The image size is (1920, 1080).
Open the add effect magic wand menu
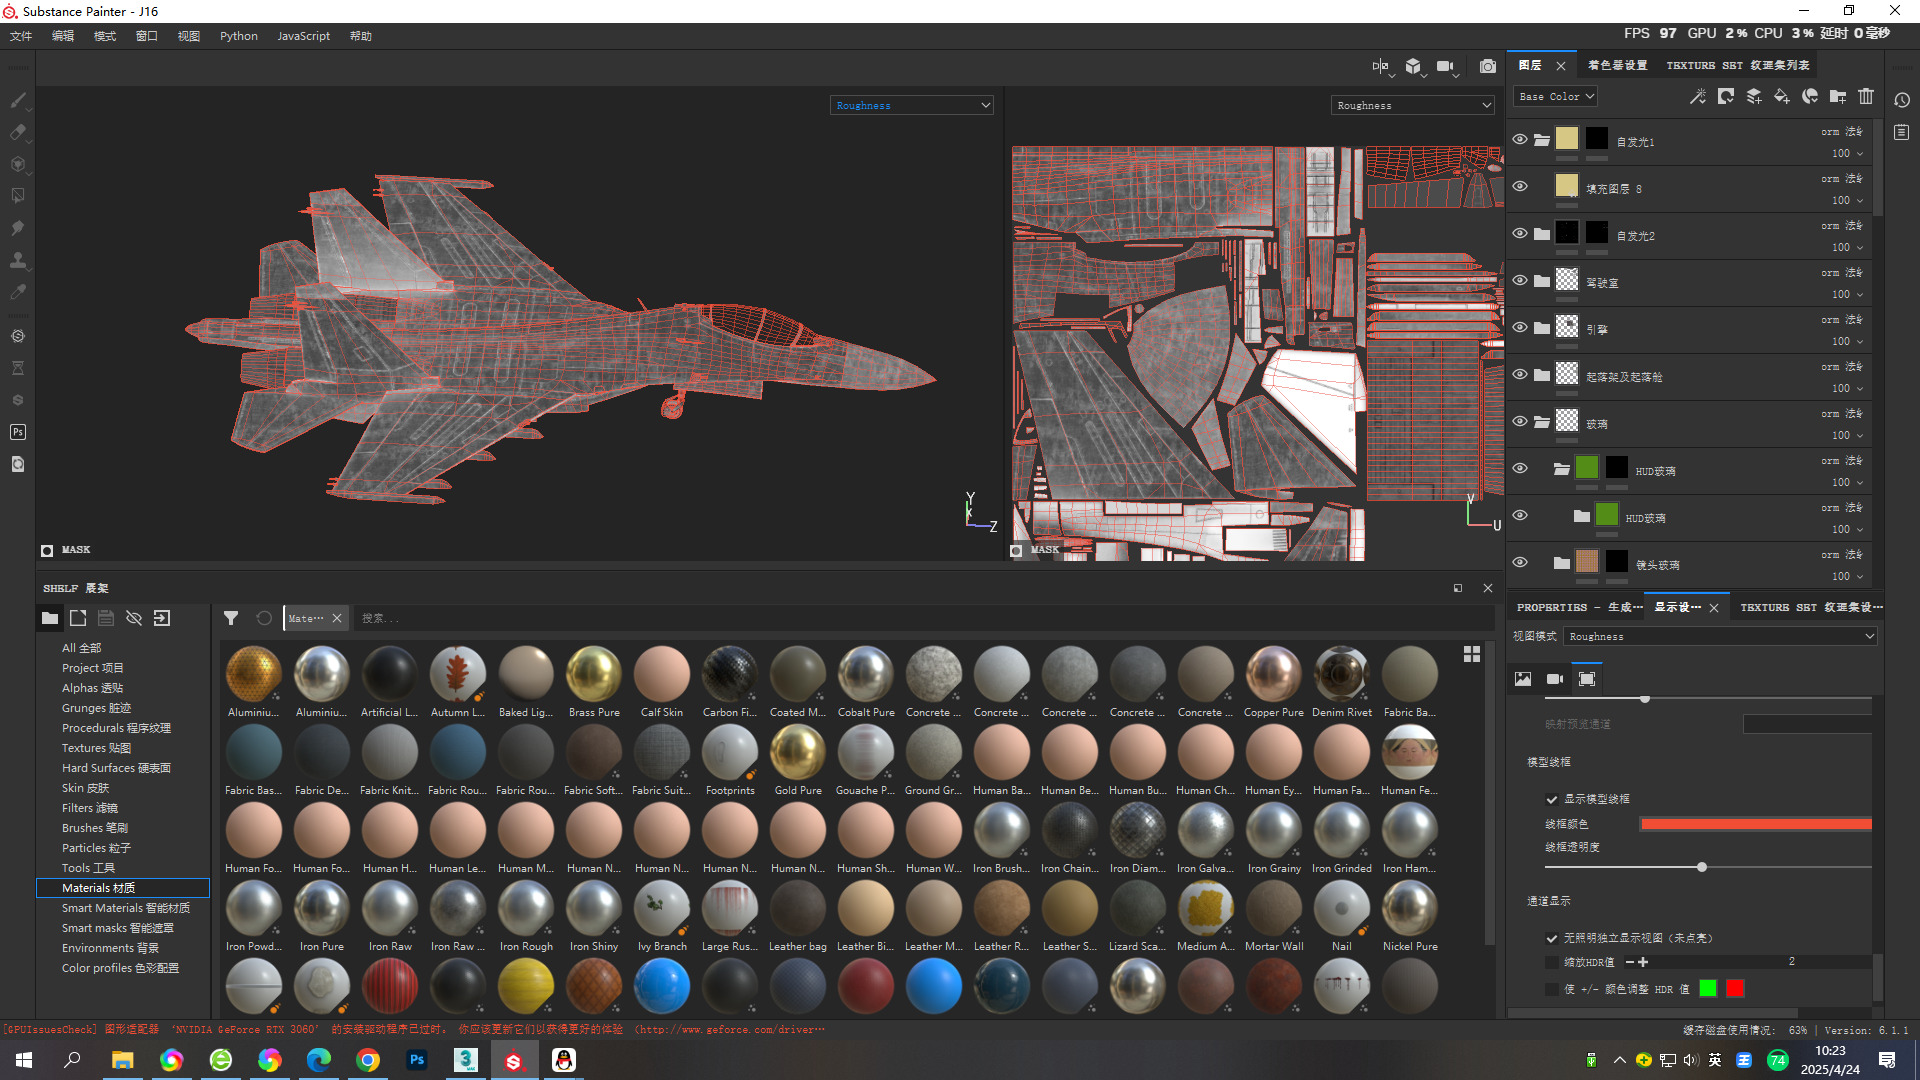click(1697, 96)
